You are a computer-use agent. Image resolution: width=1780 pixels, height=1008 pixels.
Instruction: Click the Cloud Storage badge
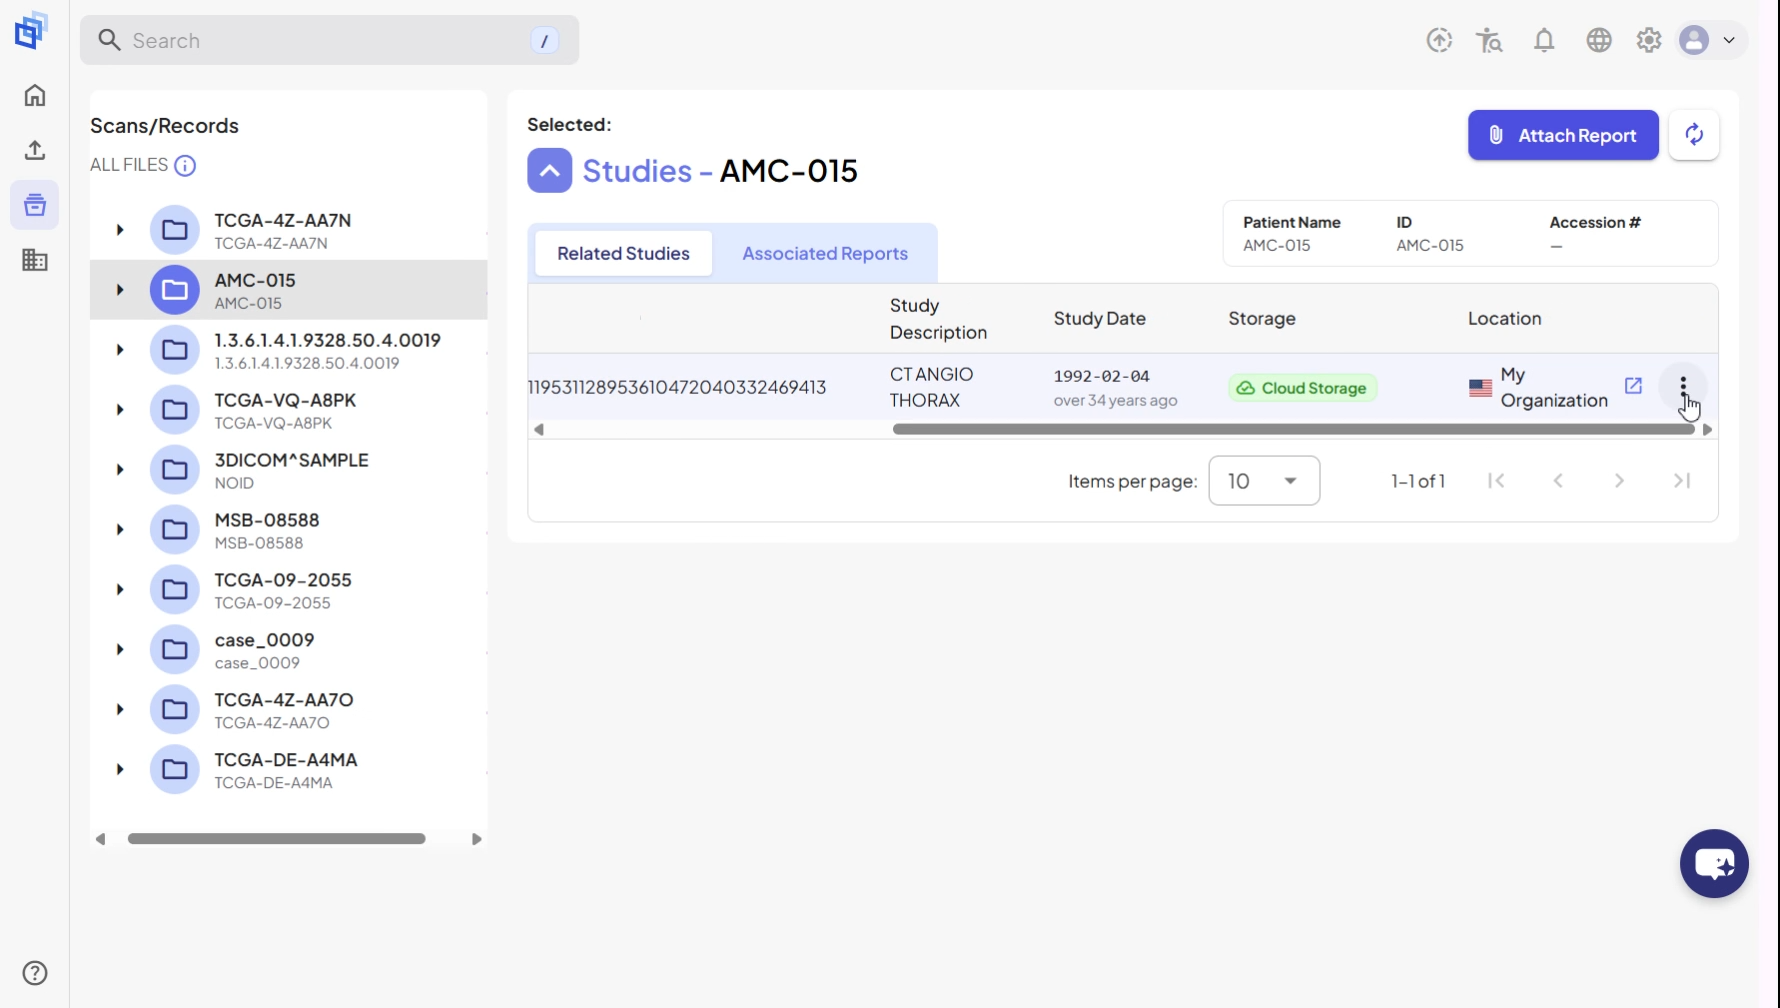(x=1302, y=388)
